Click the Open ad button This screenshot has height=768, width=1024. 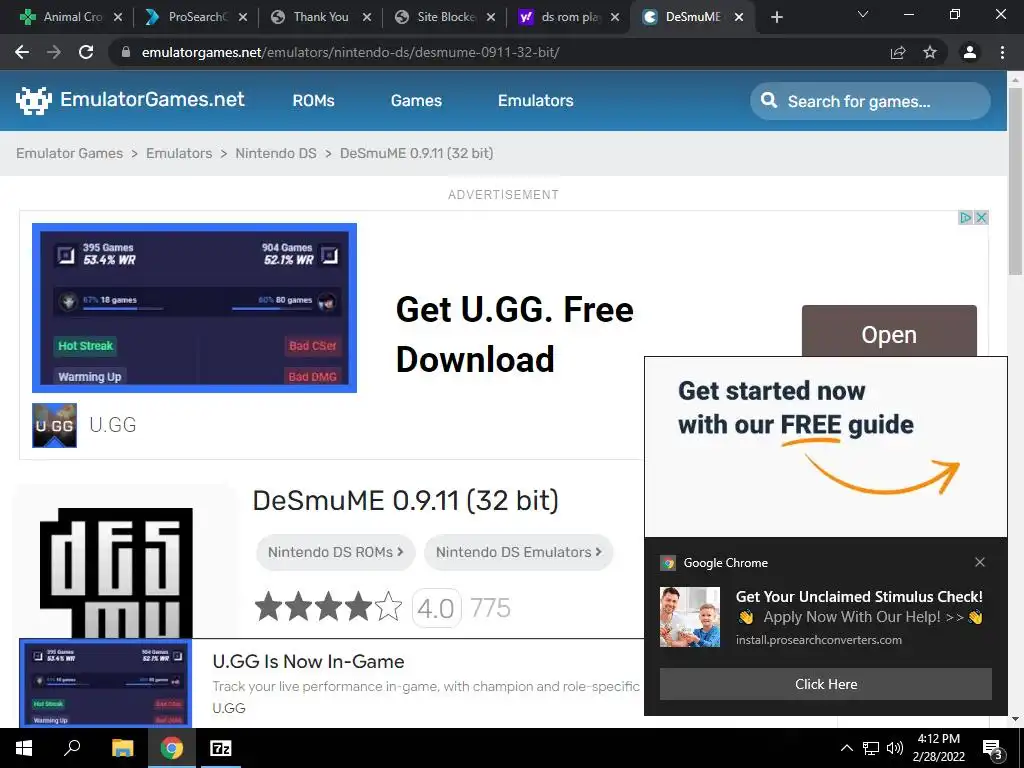pos(889,331)
